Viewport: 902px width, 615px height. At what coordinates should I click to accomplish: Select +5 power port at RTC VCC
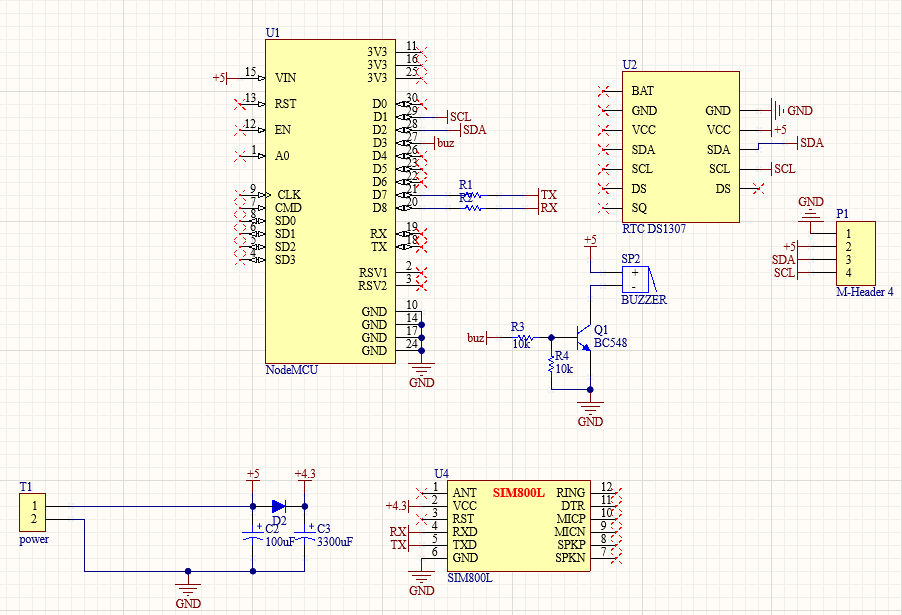point(779,130)
